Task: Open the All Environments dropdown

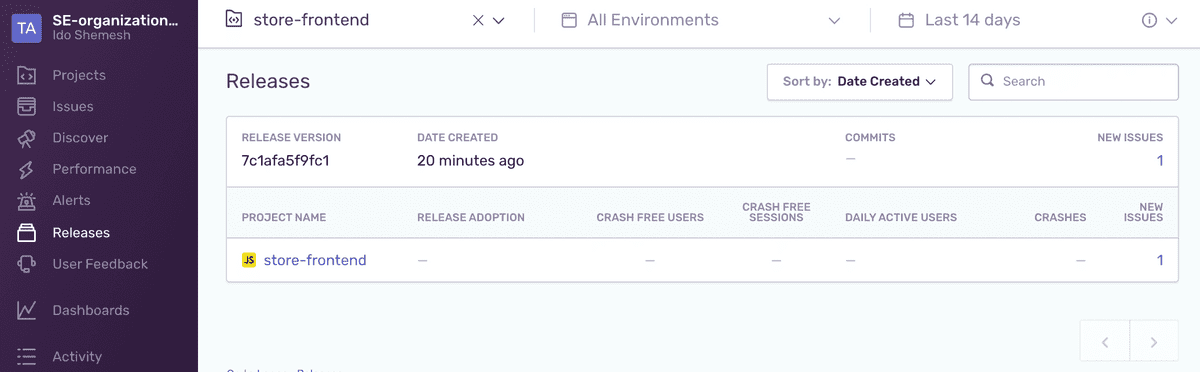Action: (701, 20)
